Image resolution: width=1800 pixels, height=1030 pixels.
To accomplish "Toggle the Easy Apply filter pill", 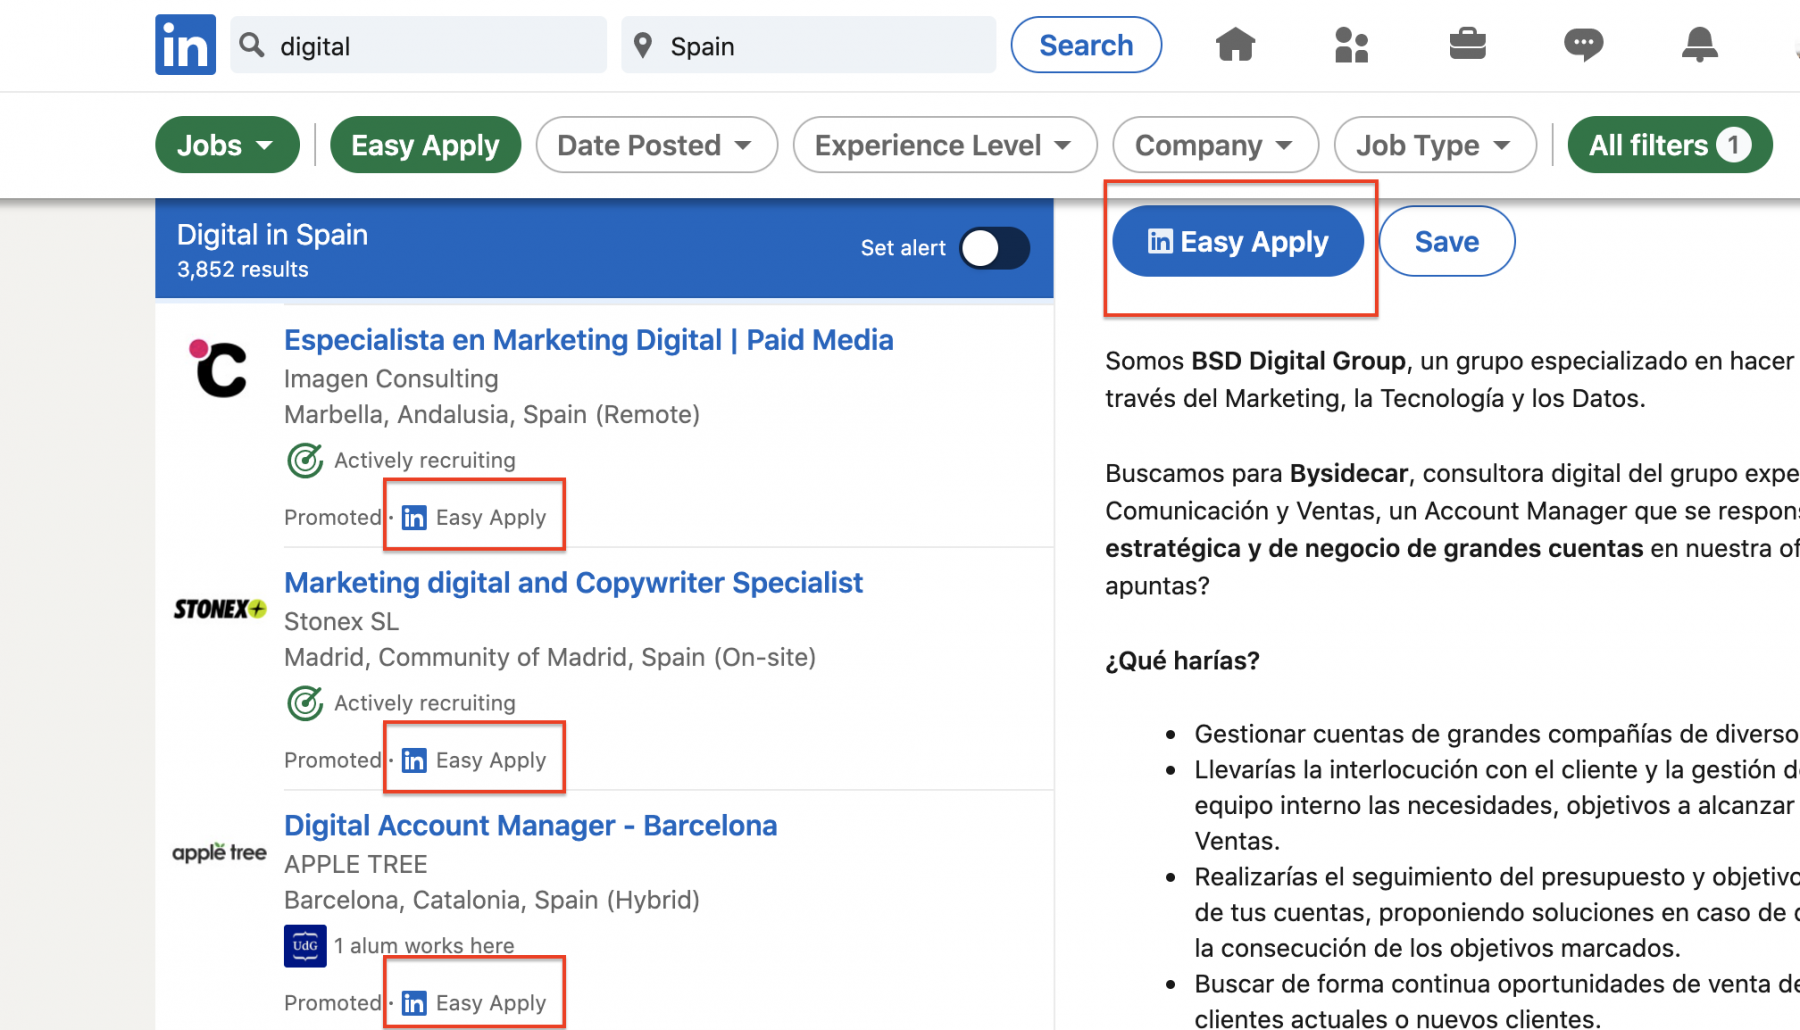I will 425,145.
